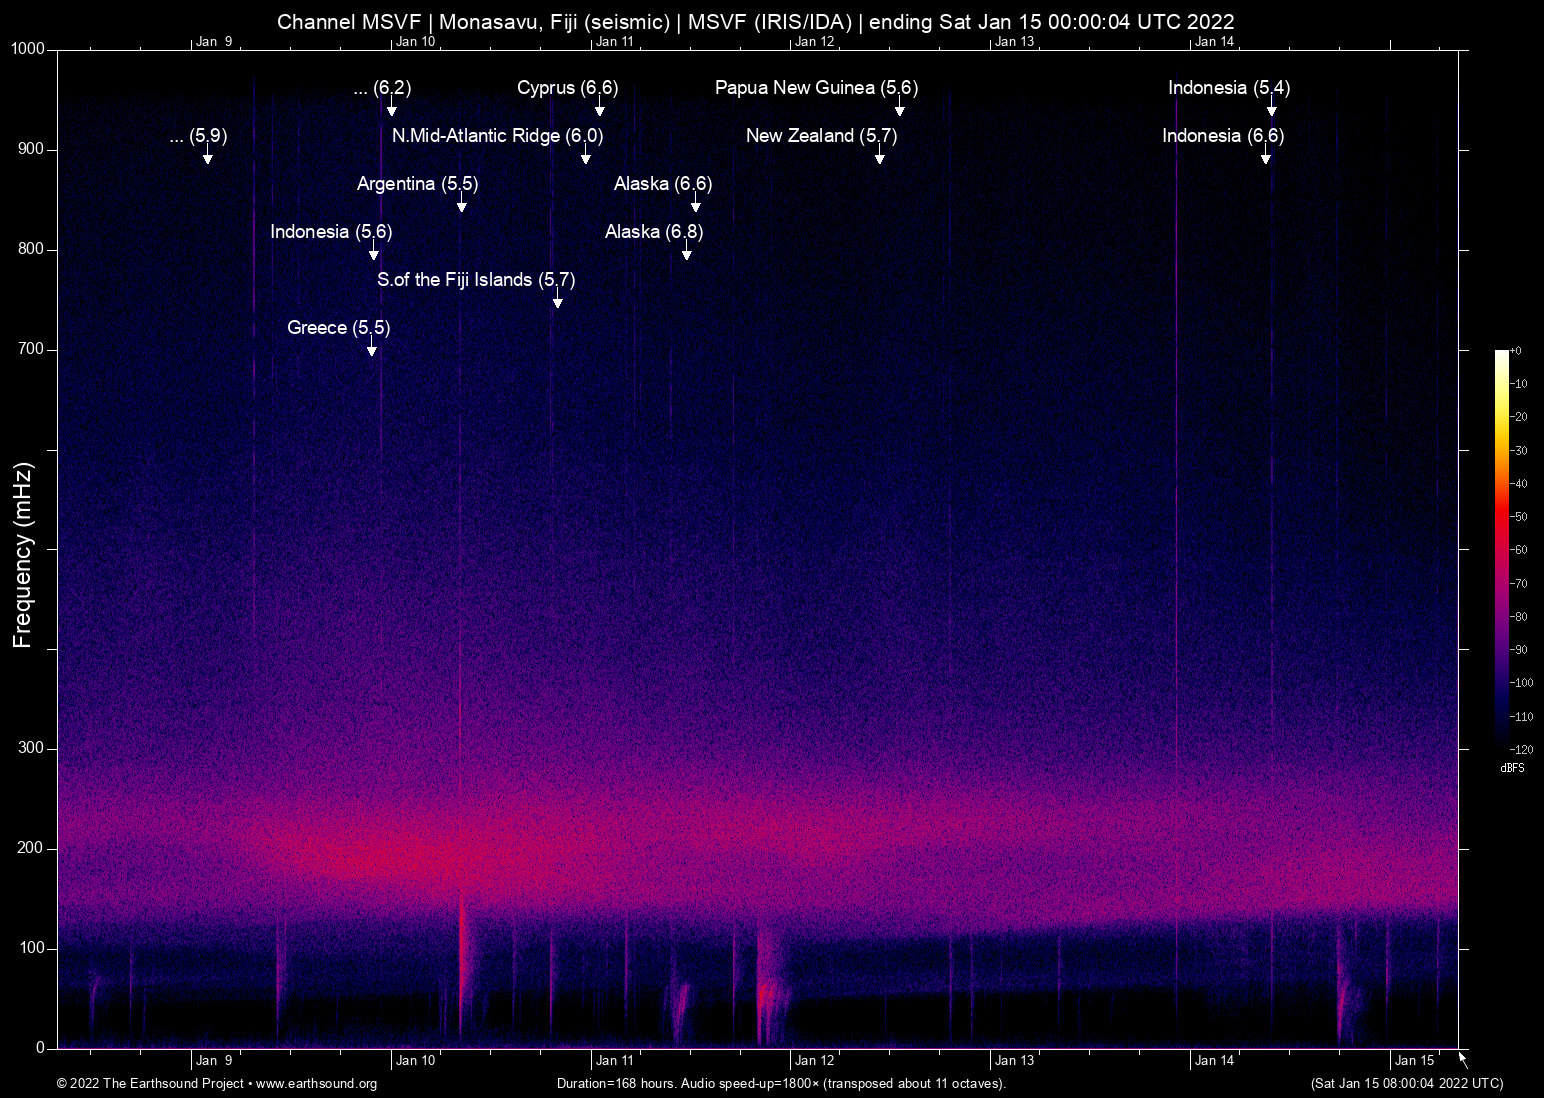The width and height of the screenshot is (1544, 1098).
Task: Click the Frequency (mHz) axis label
Action: [22, 550]
